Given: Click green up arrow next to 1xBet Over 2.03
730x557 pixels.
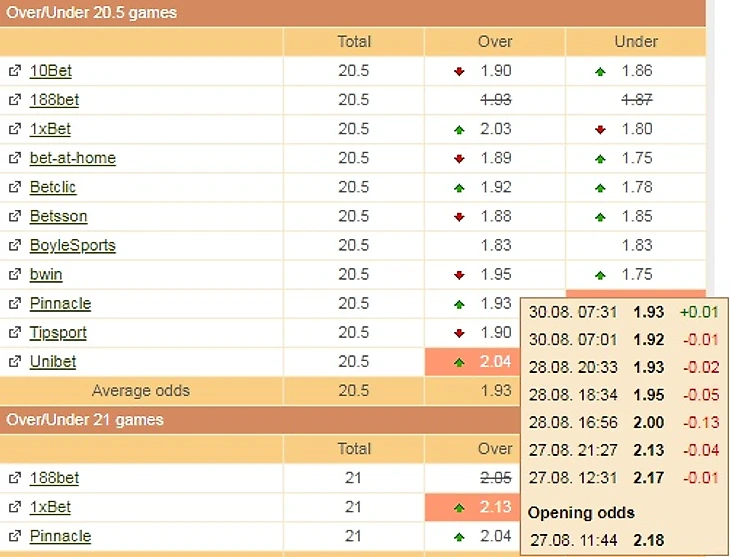Looking at the screenshot, I should pos(460,129).
